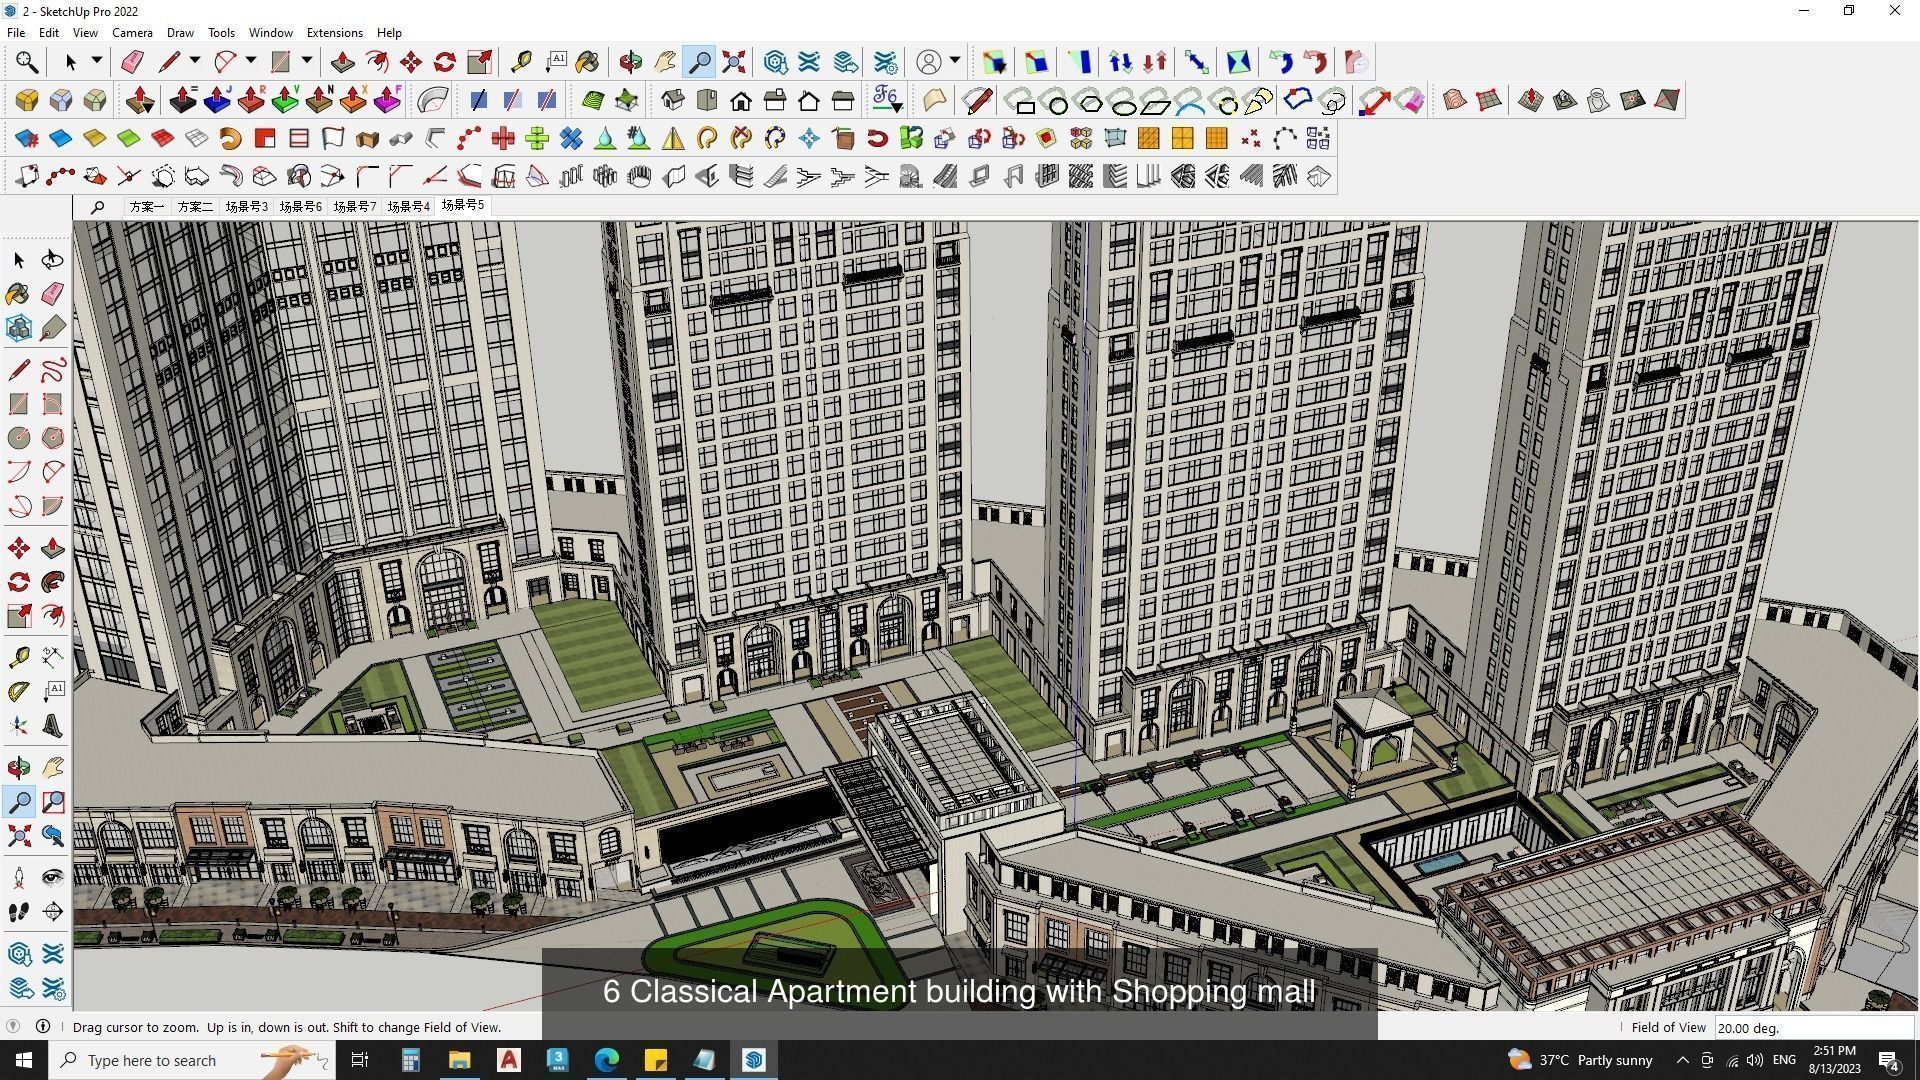Select Joint Push Pull tool marked J
The height and width of the screenshot is (1080, 1920).
click(217, 100)
